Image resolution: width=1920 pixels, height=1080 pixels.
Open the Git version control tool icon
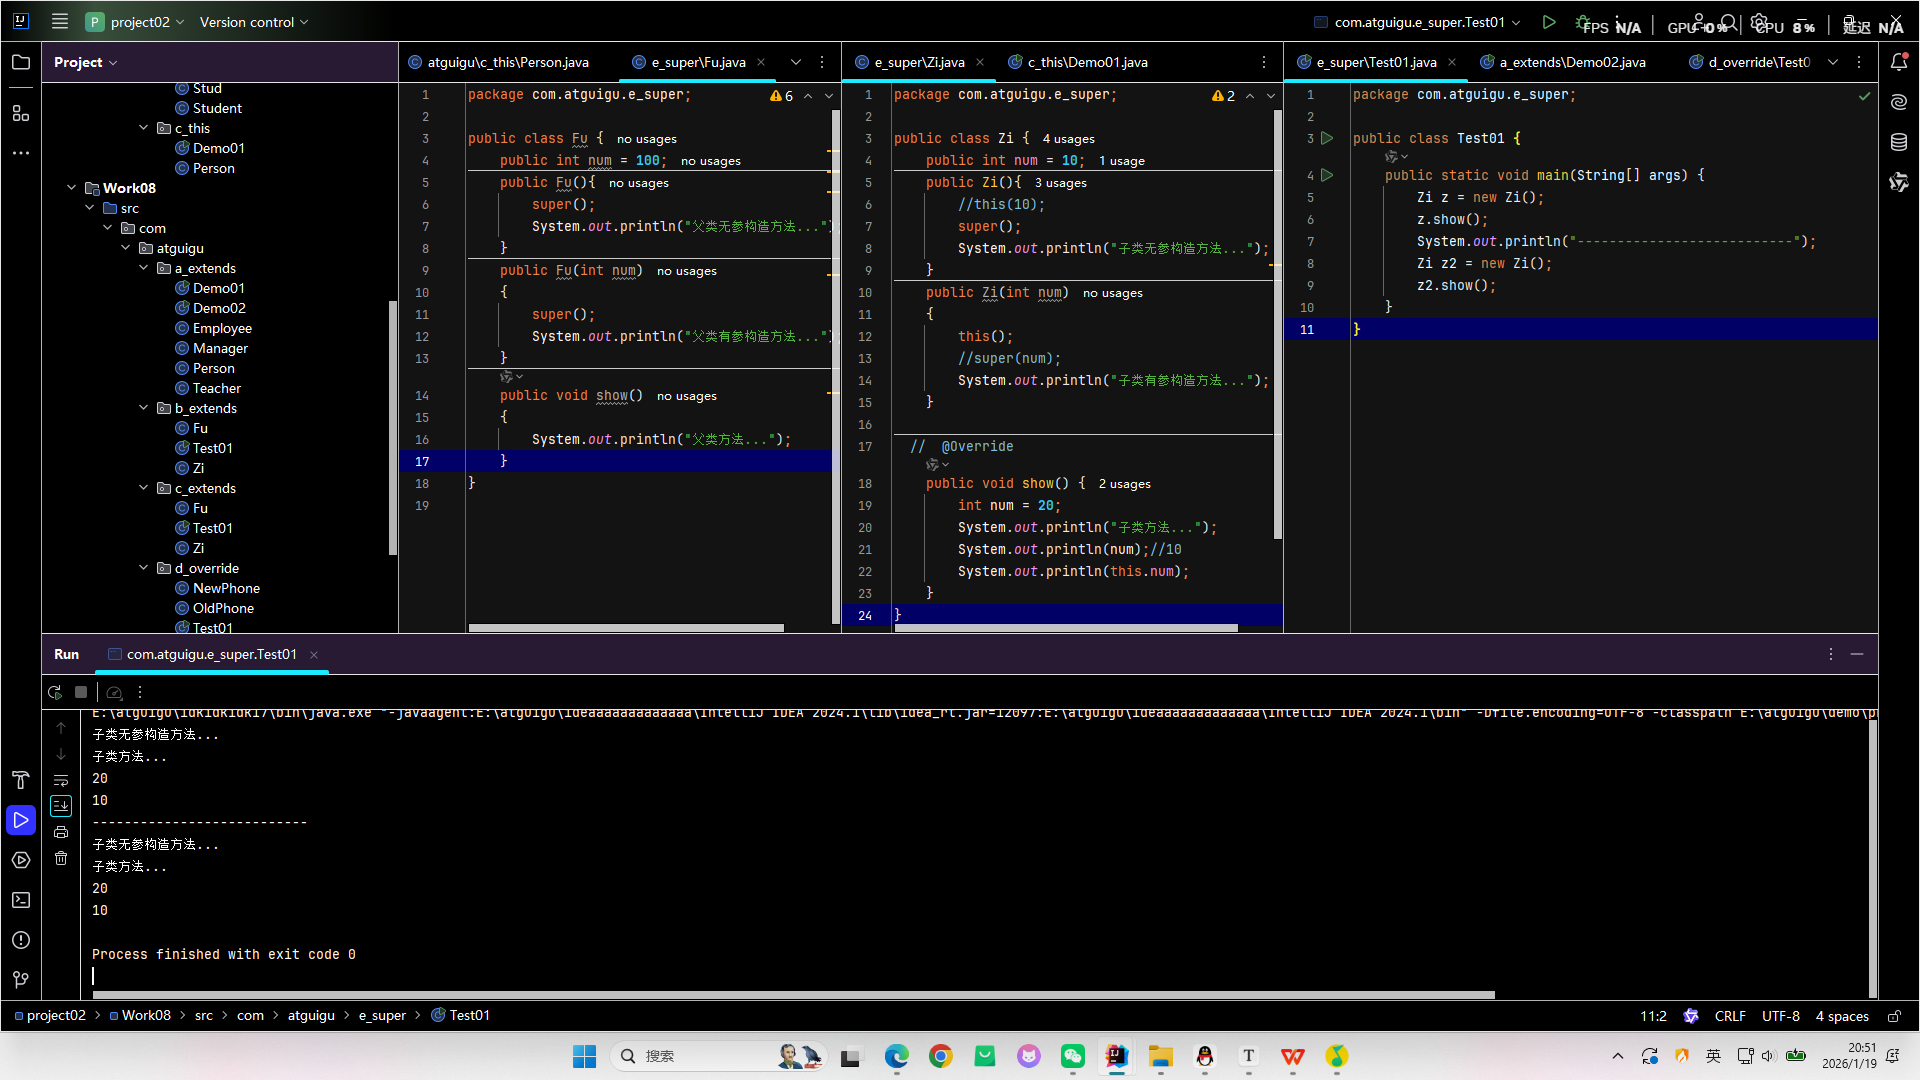point(21,980)
